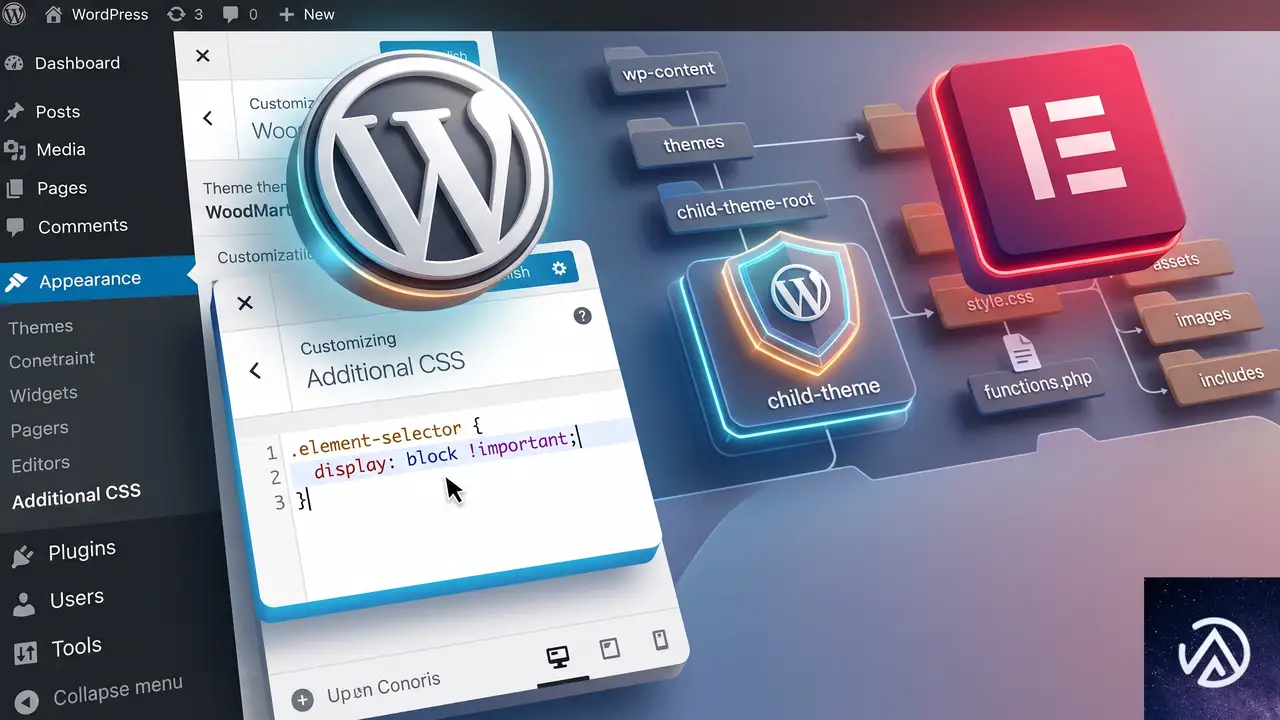Open the Conetraint submenu link
The width and height of the screenshot is (1280, 720).
52,360
